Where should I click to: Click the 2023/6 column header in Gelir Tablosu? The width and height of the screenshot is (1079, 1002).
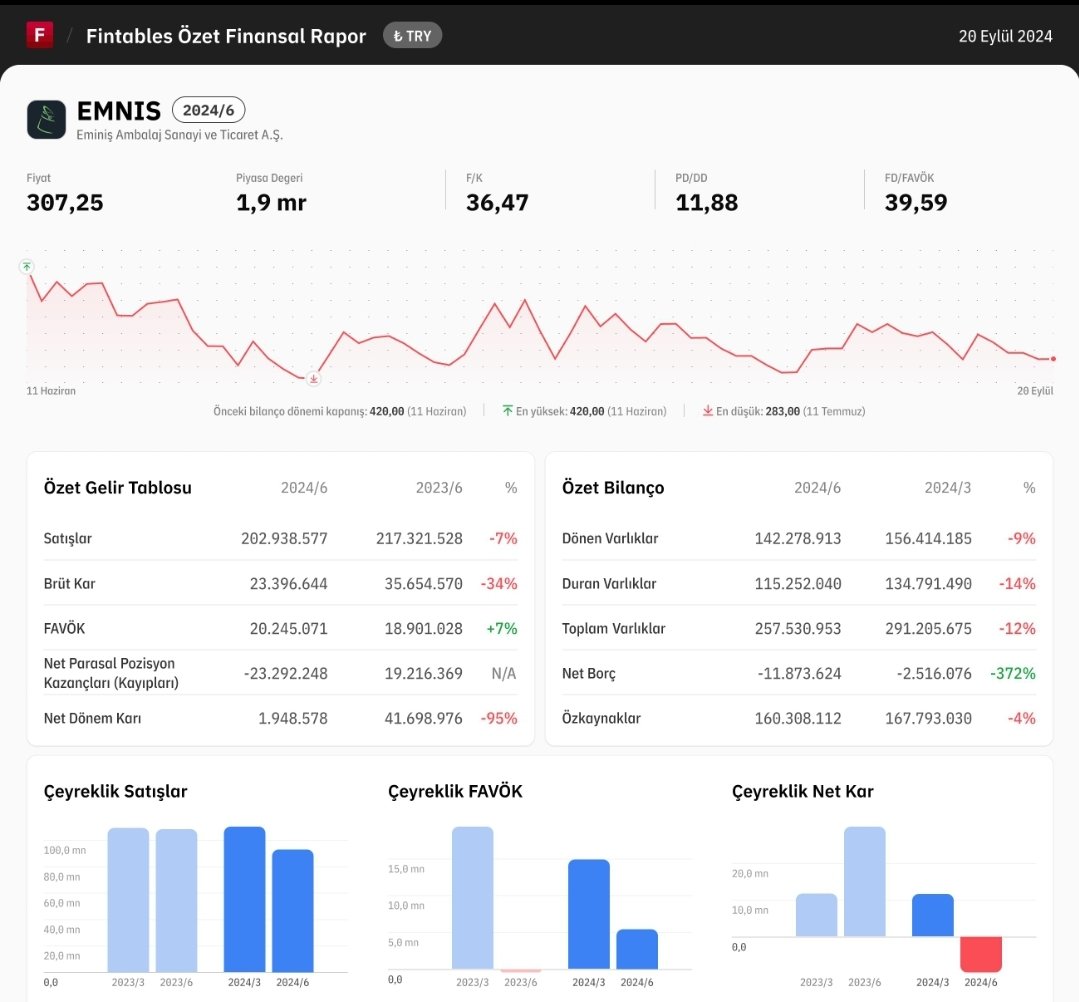(439, 488)
